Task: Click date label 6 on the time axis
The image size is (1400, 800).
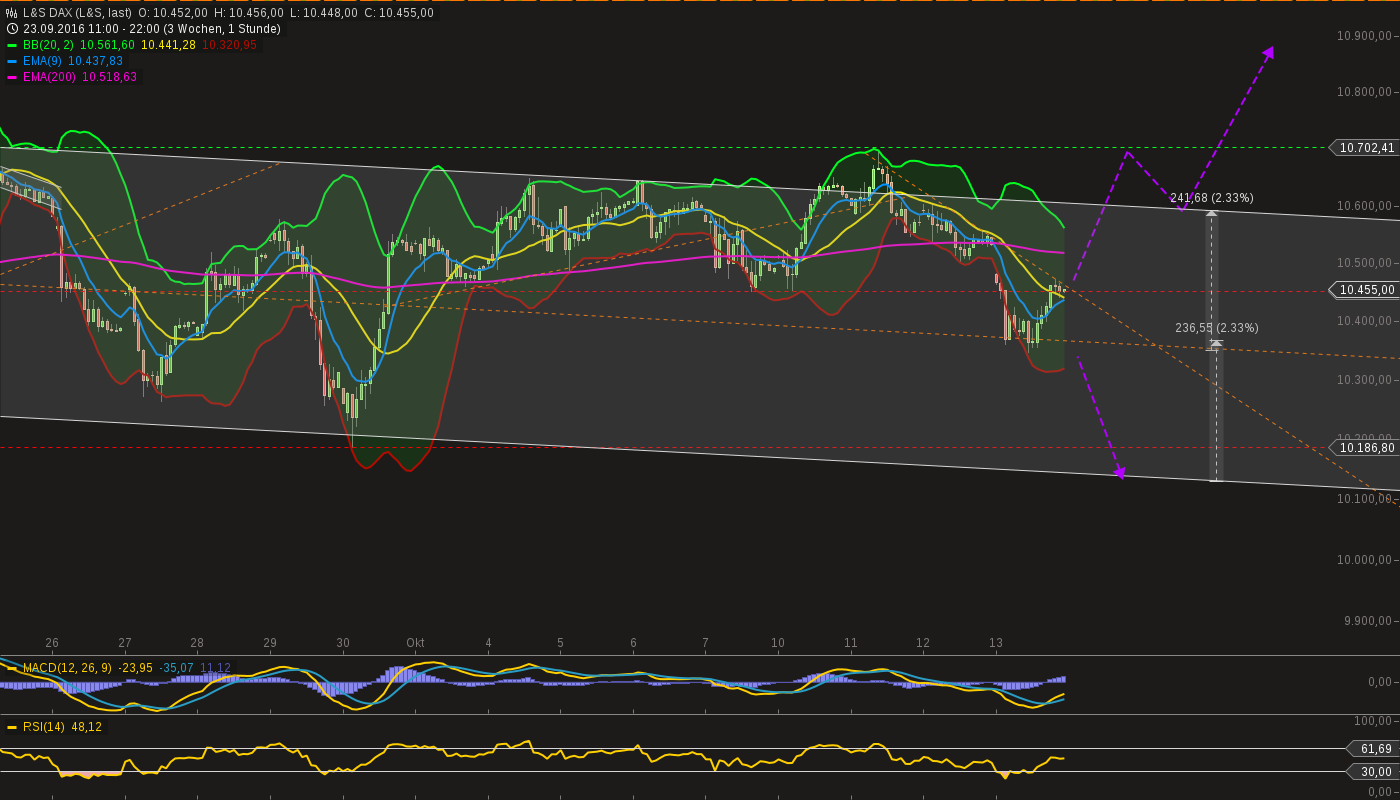Action: coord(633,643)
